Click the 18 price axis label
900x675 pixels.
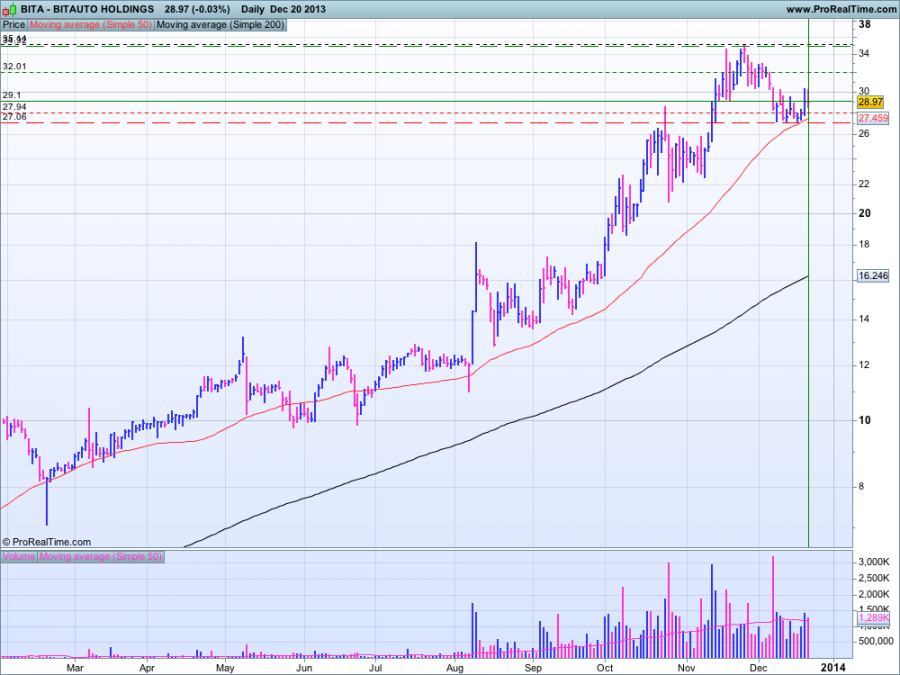[864, 245]
